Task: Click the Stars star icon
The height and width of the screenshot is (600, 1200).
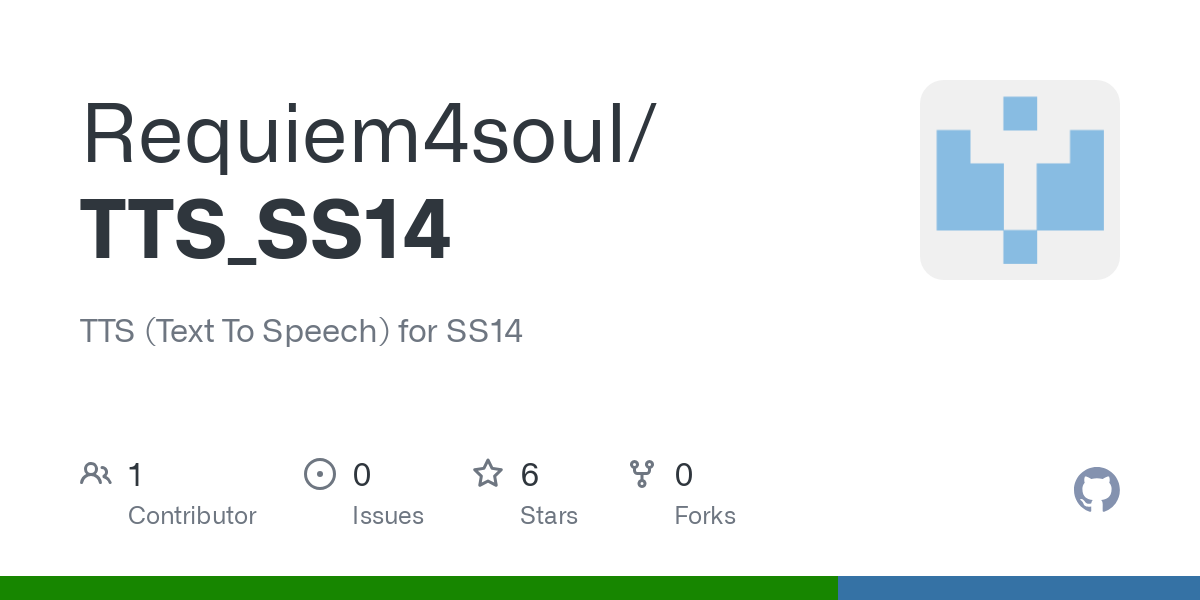Action: point(488,474)
